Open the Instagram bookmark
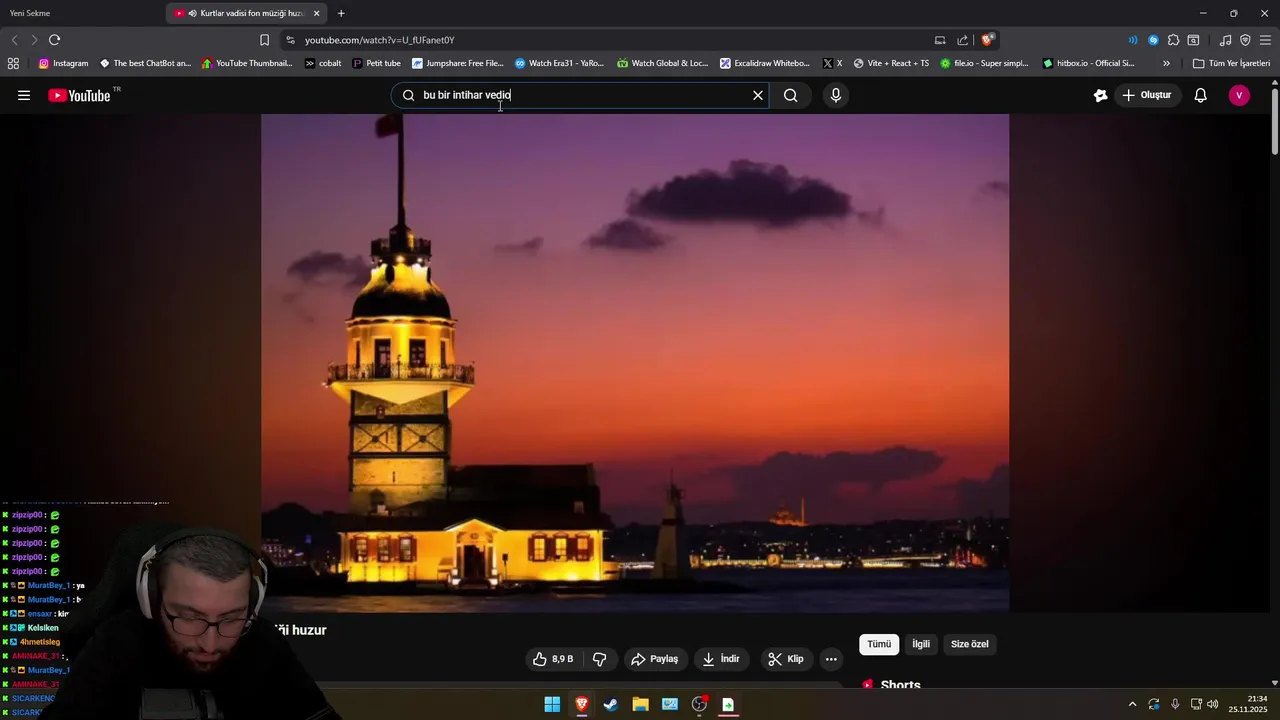Image resolution: width=1280 pixels, height=720 pixels. (x=63, y=63)
